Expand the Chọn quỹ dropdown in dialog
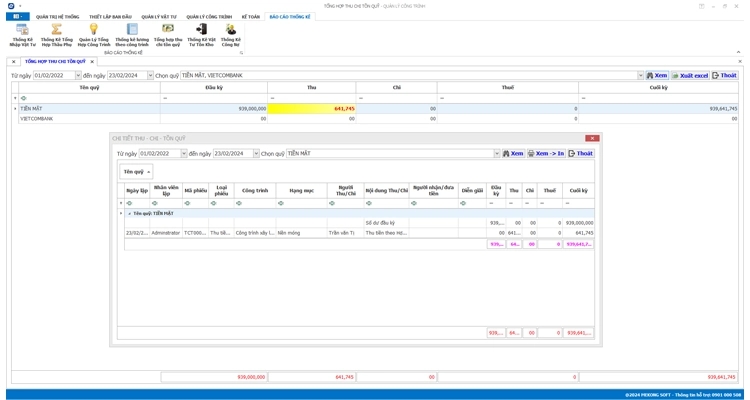This screenshot has width=750, height=400. 497,154
